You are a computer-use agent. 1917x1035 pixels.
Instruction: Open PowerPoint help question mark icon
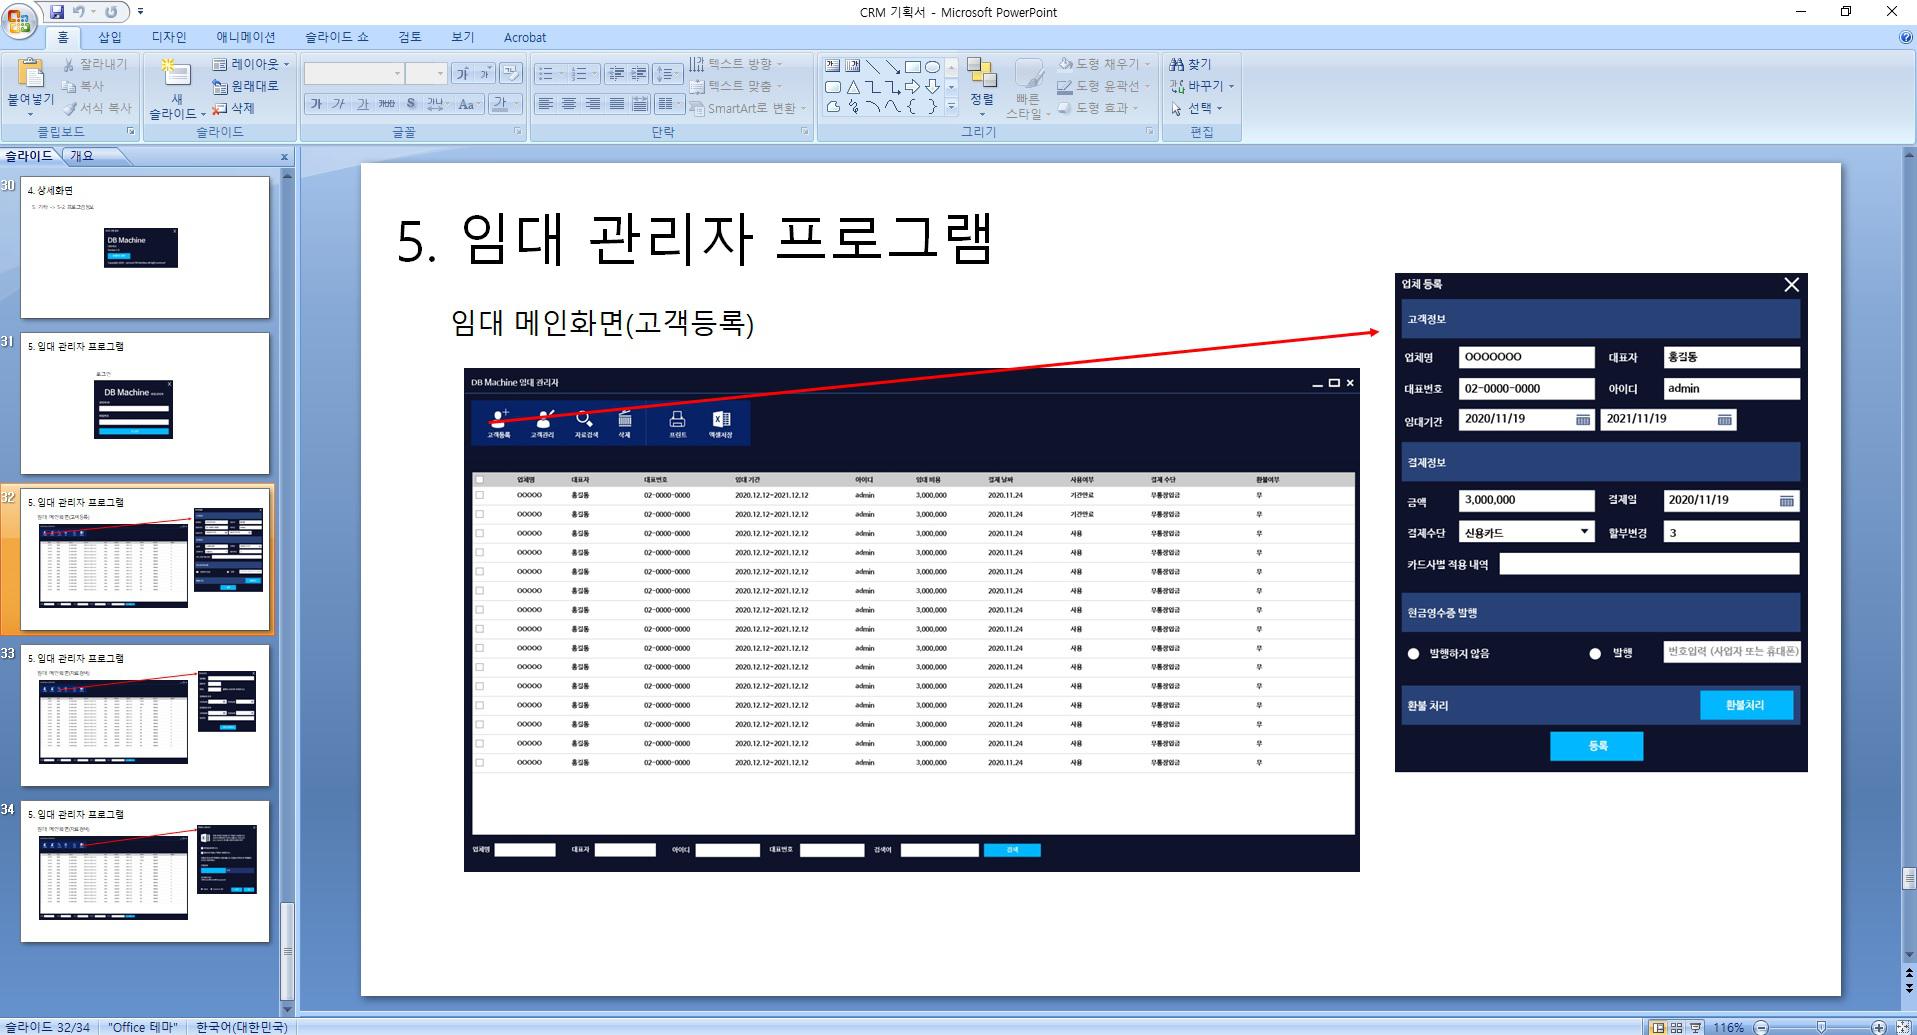pyautogui.click(x=1905, y=37)
